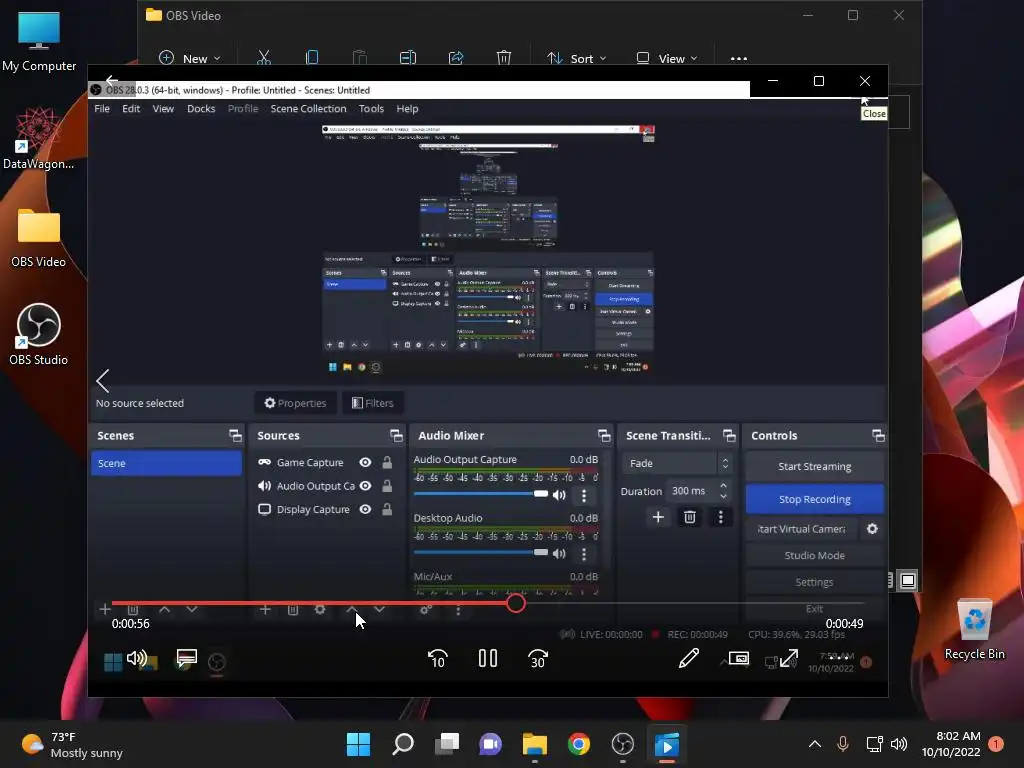The height and width of the screenshot is (768, 1024).
Task: Open the Help menu in OBS
Action: 407,108
